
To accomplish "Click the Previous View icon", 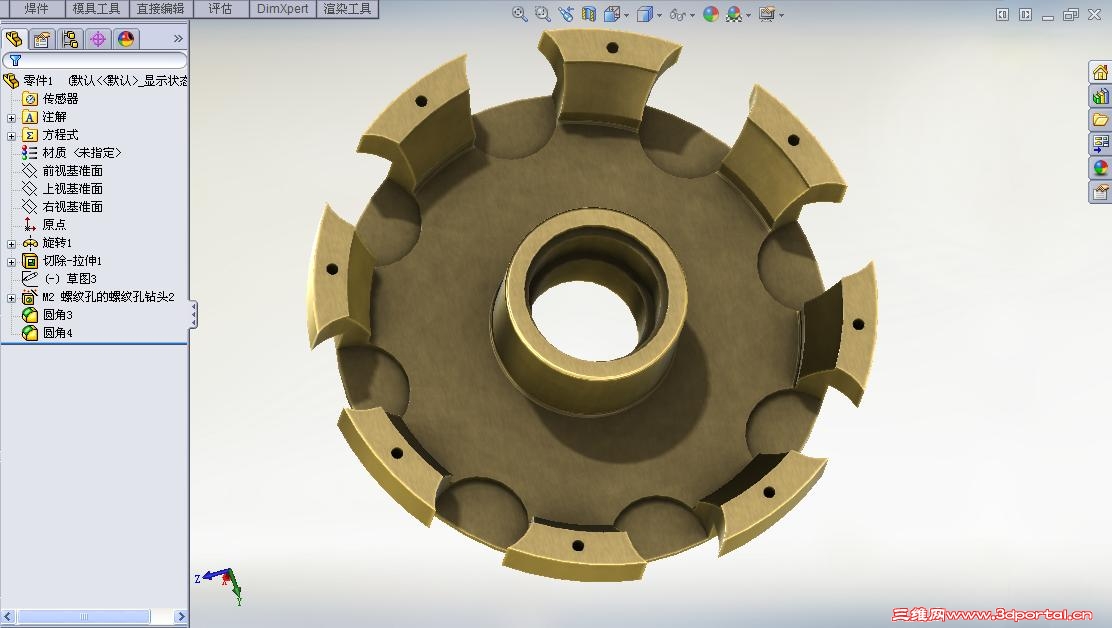I will click(566, 14).
